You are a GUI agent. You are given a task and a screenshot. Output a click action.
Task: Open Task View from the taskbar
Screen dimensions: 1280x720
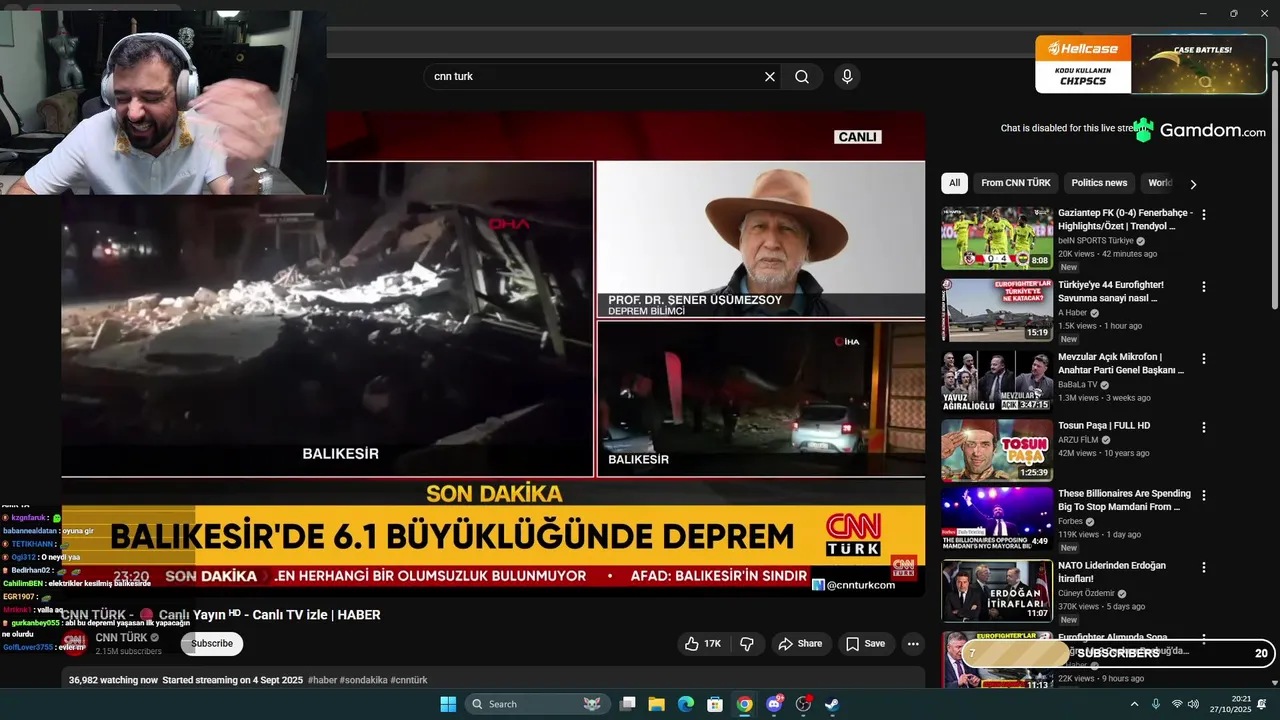pos(628,704)
